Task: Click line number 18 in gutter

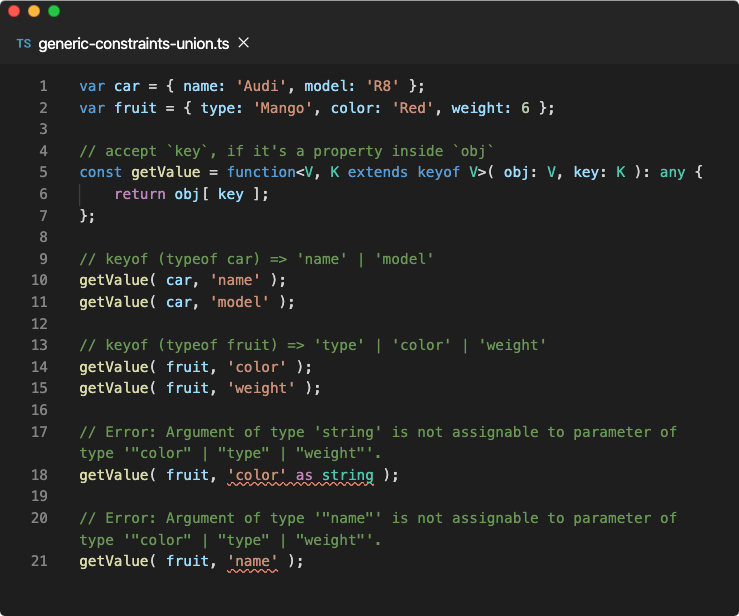Action: point(40,475)
